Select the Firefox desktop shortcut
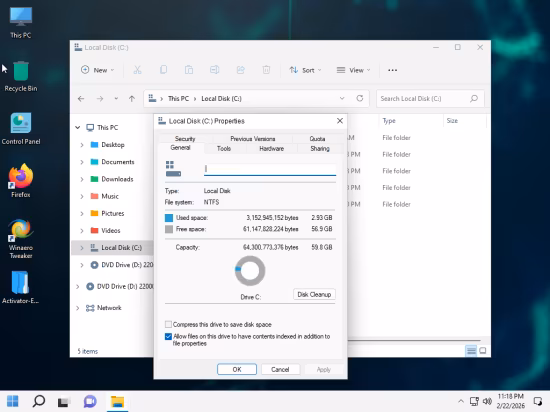 21,181
